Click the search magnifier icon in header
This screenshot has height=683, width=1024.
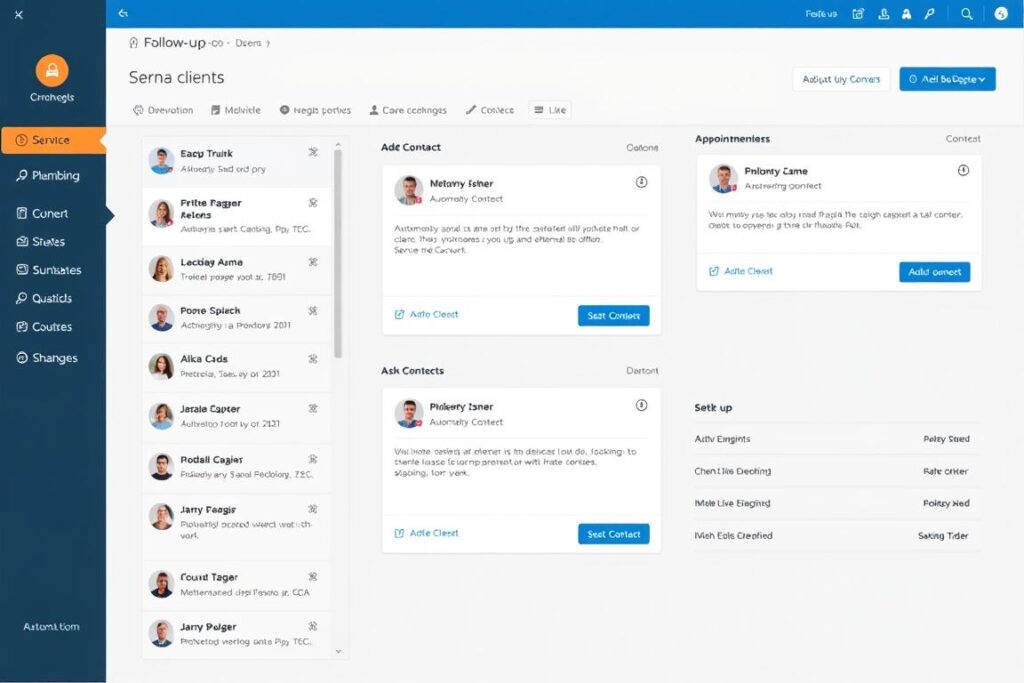click(966, 14)
